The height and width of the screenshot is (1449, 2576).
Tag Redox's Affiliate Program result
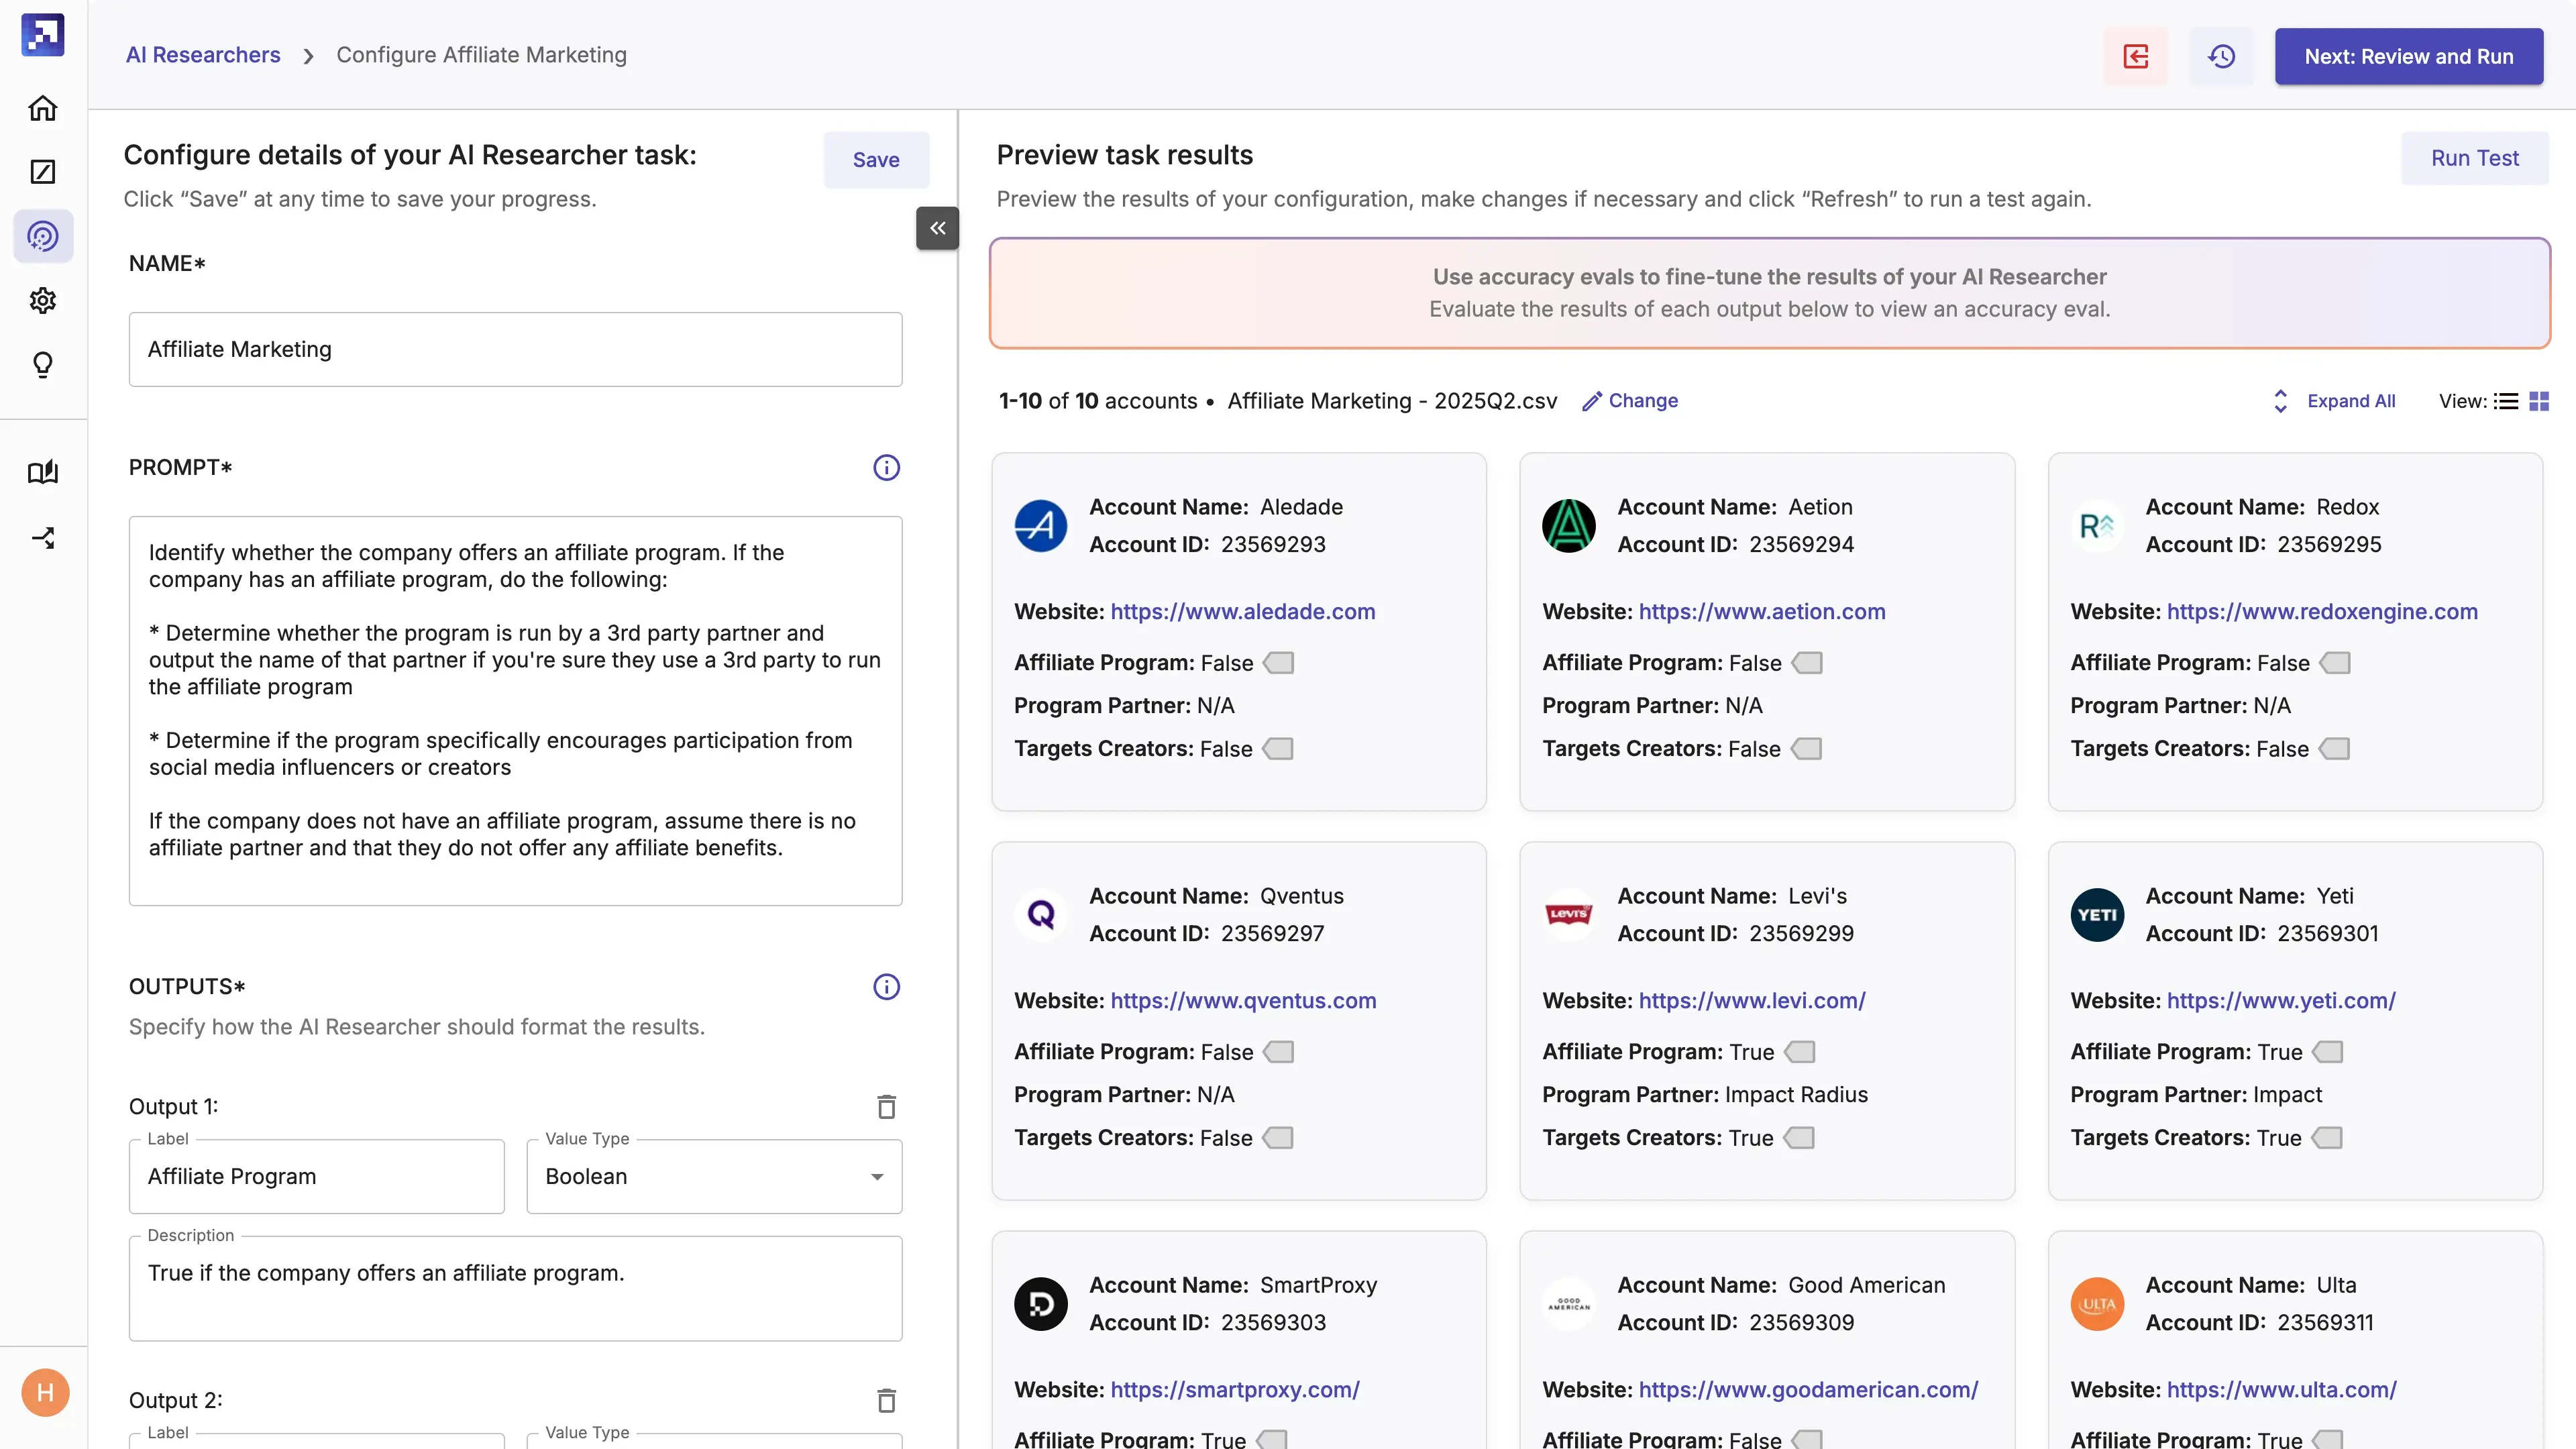[2335, 663]
